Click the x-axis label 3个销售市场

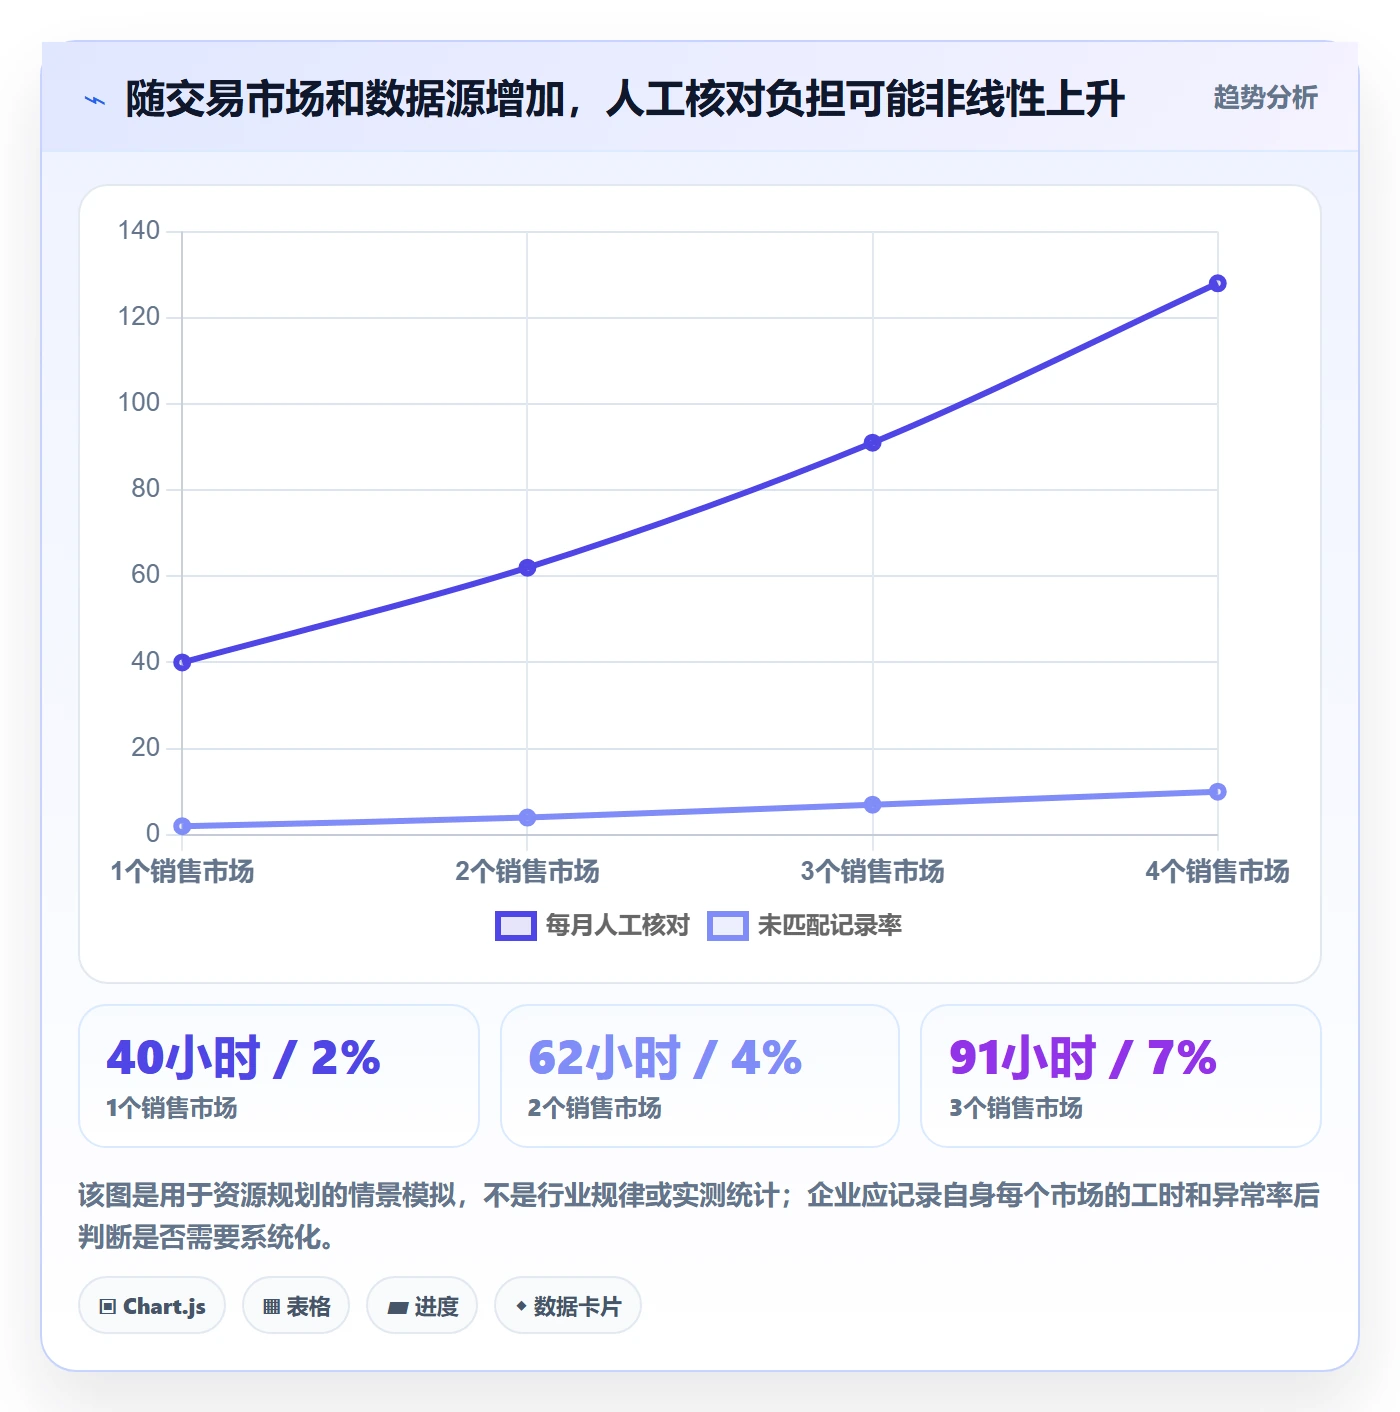873,872
